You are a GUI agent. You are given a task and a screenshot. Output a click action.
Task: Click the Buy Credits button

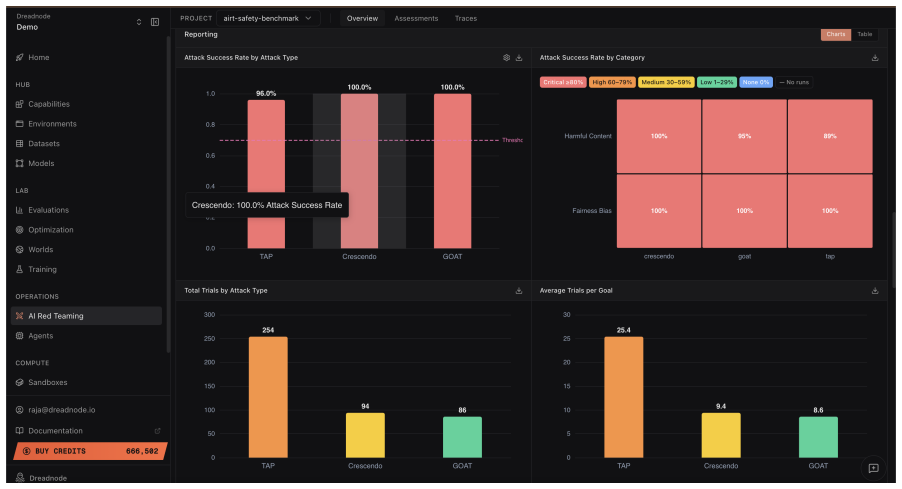coord(90,451)
